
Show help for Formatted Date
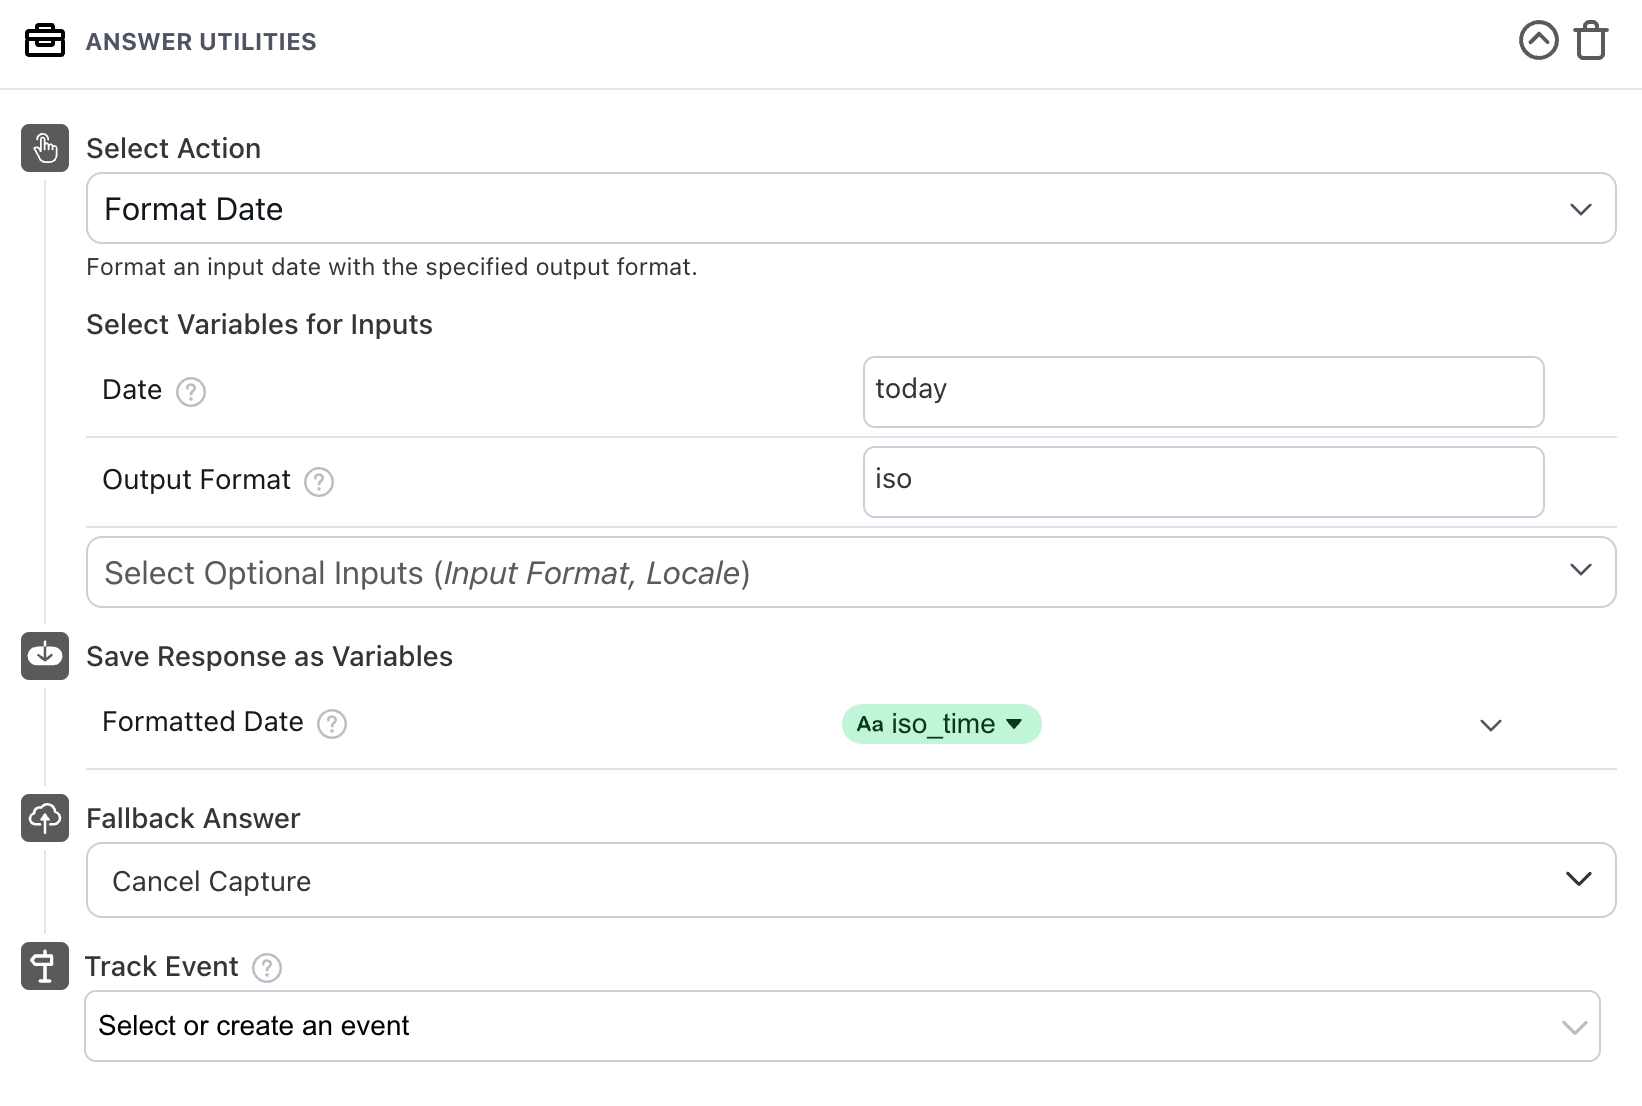pyautogui.click(x=332, y=723)
